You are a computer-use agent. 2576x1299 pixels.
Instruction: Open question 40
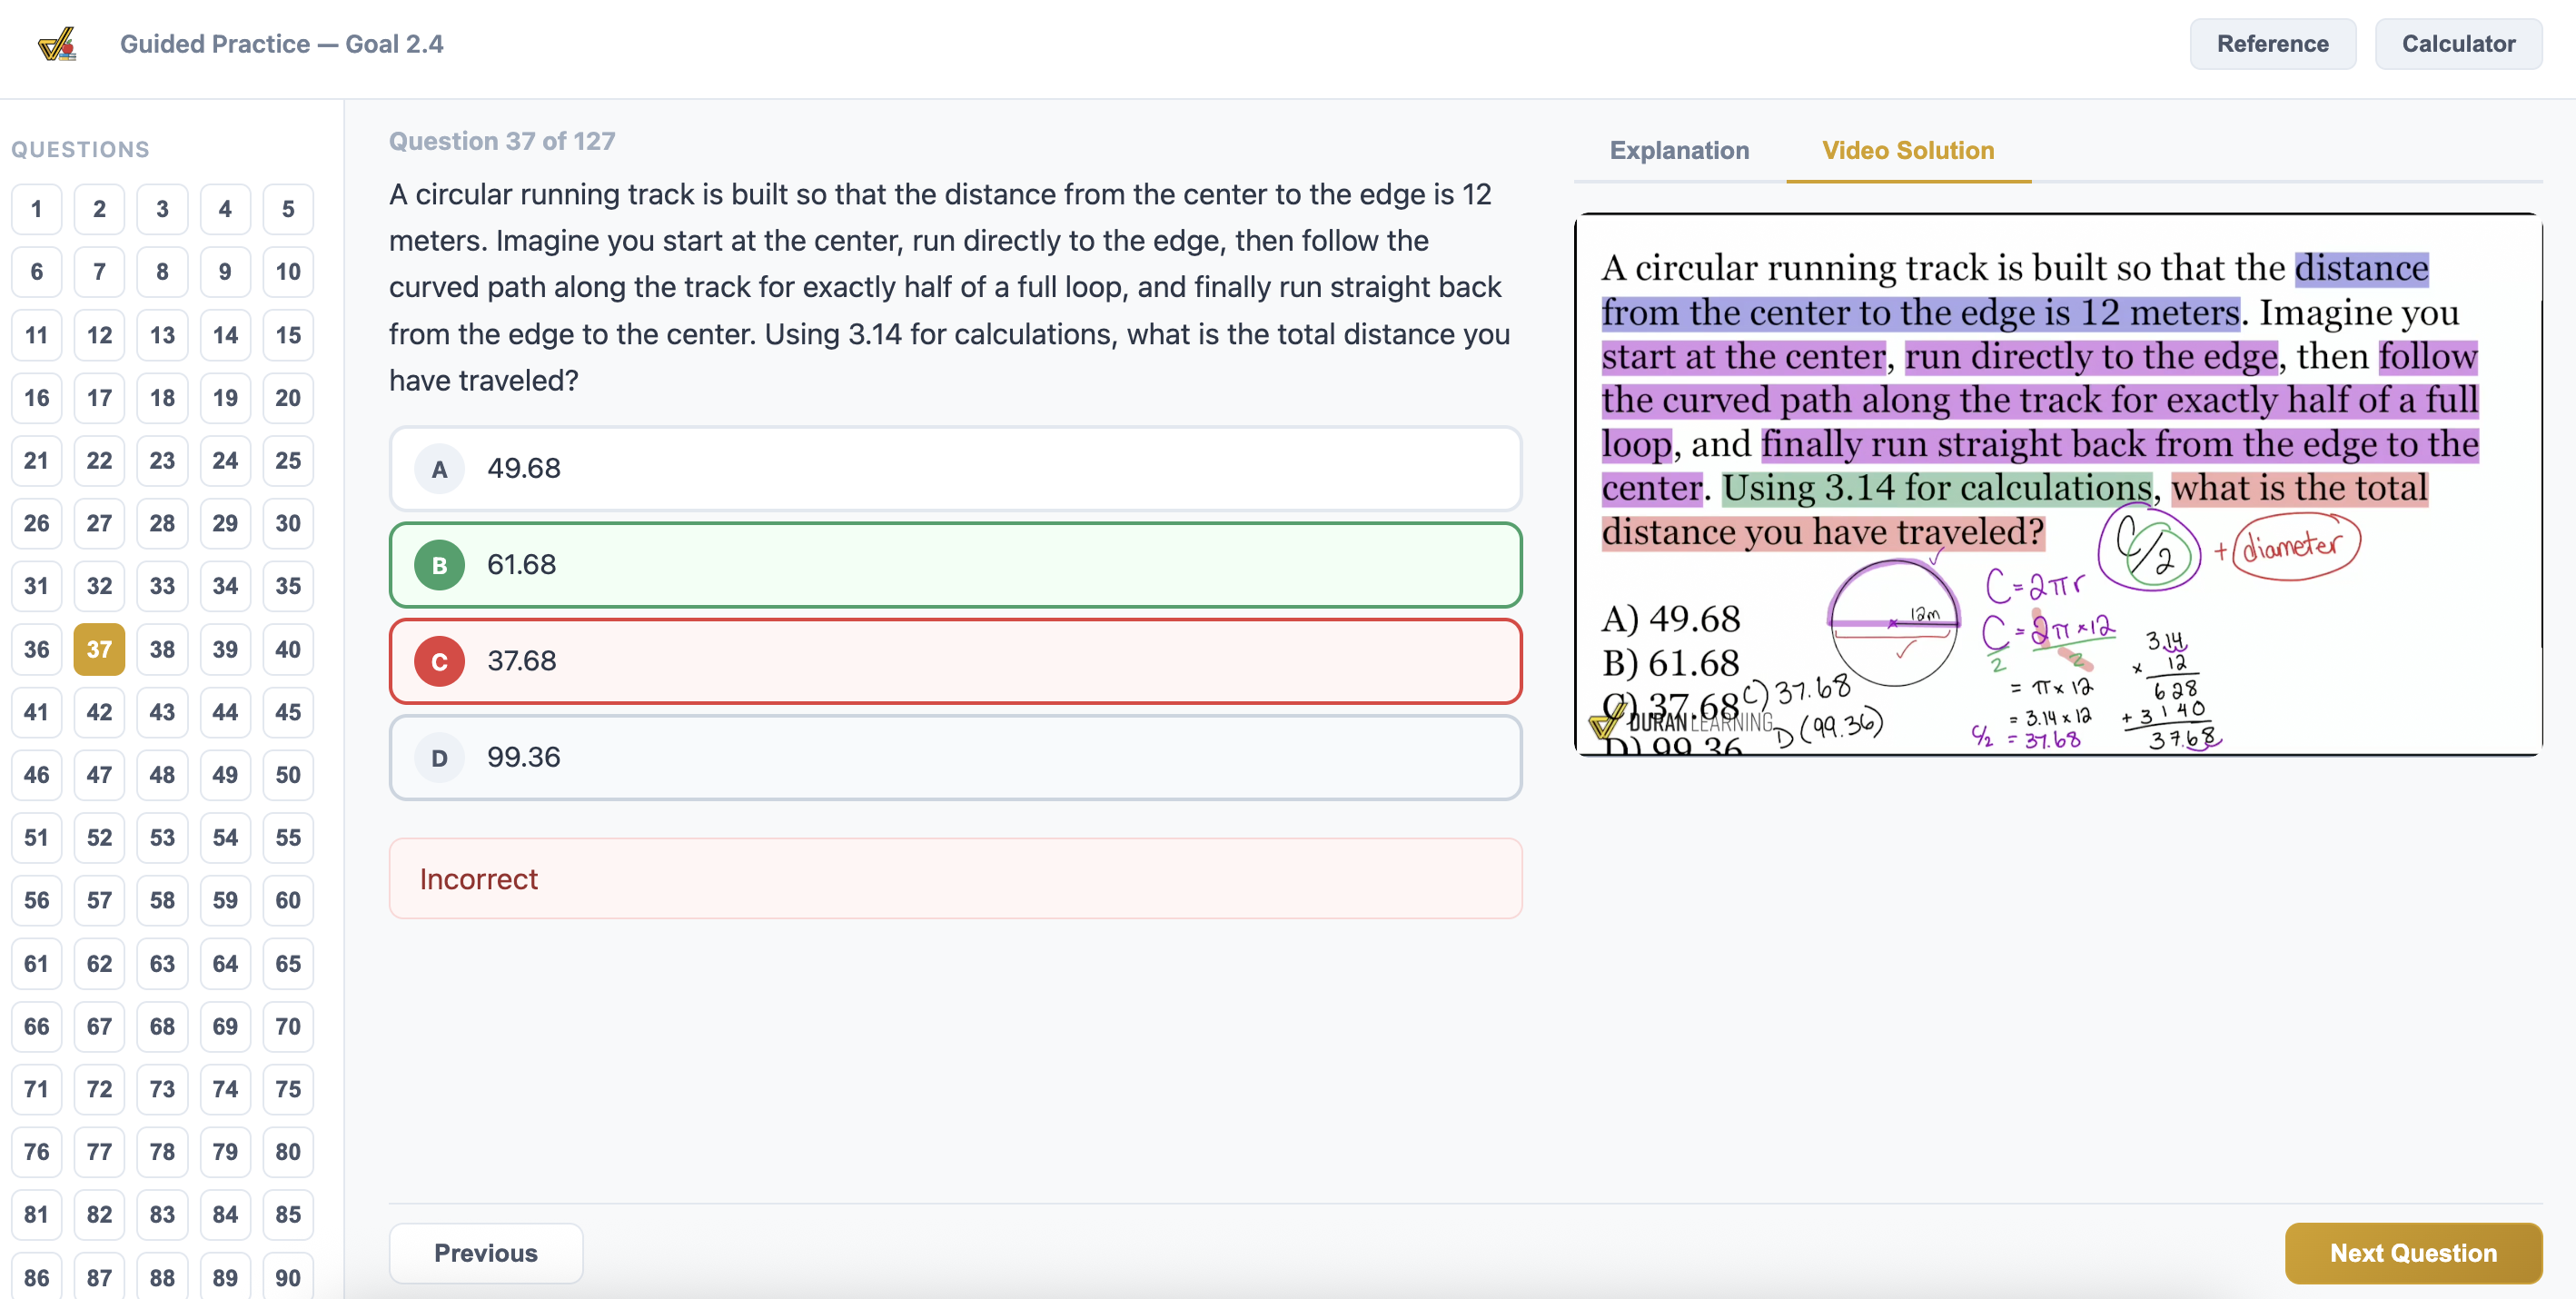tap(288, 649)
